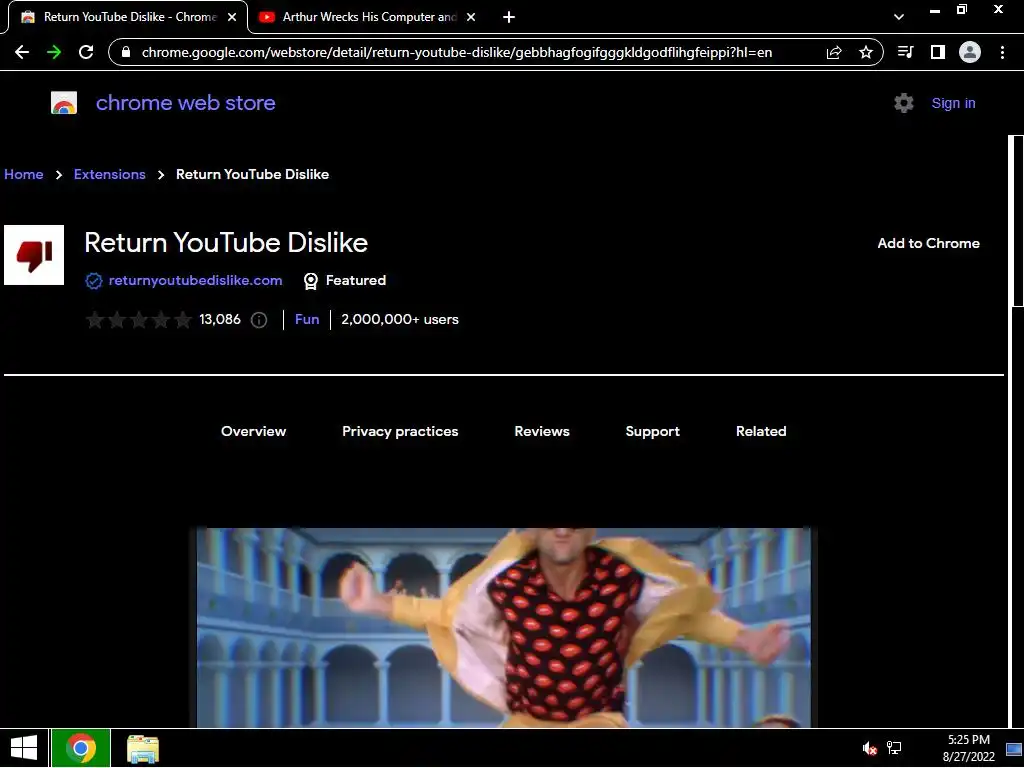Open the Support tab
The width and height of the screenshot is (1024, 768).
(652, 432)
